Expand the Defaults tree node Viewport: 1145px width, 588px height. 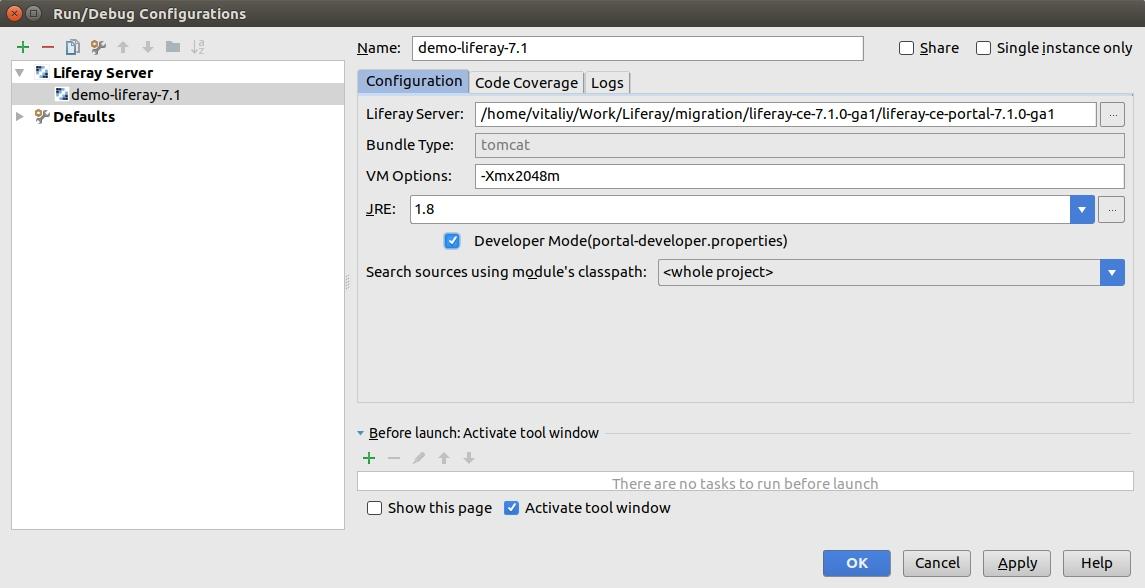(20, 116)
